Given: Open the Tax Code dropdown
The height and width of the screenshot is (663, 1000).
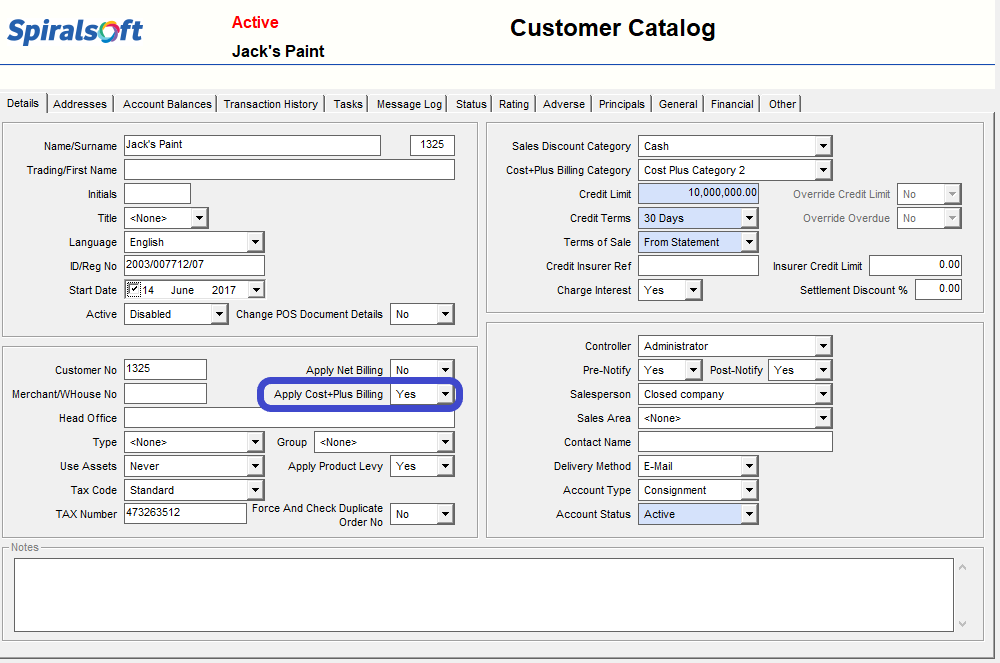Looking at the screenshot, I should coord(255,490).
